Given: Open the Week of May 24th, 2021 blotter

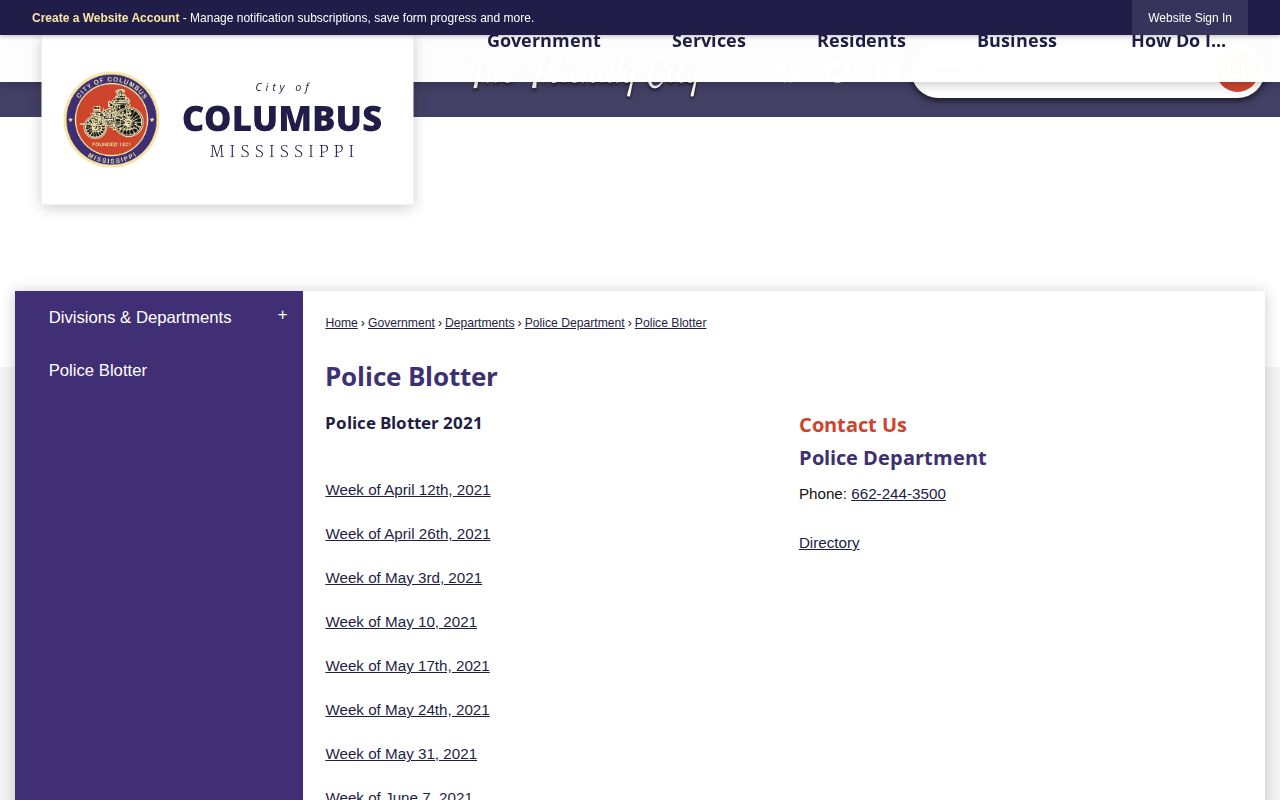Looking at the screenshot, I should 407,710.
